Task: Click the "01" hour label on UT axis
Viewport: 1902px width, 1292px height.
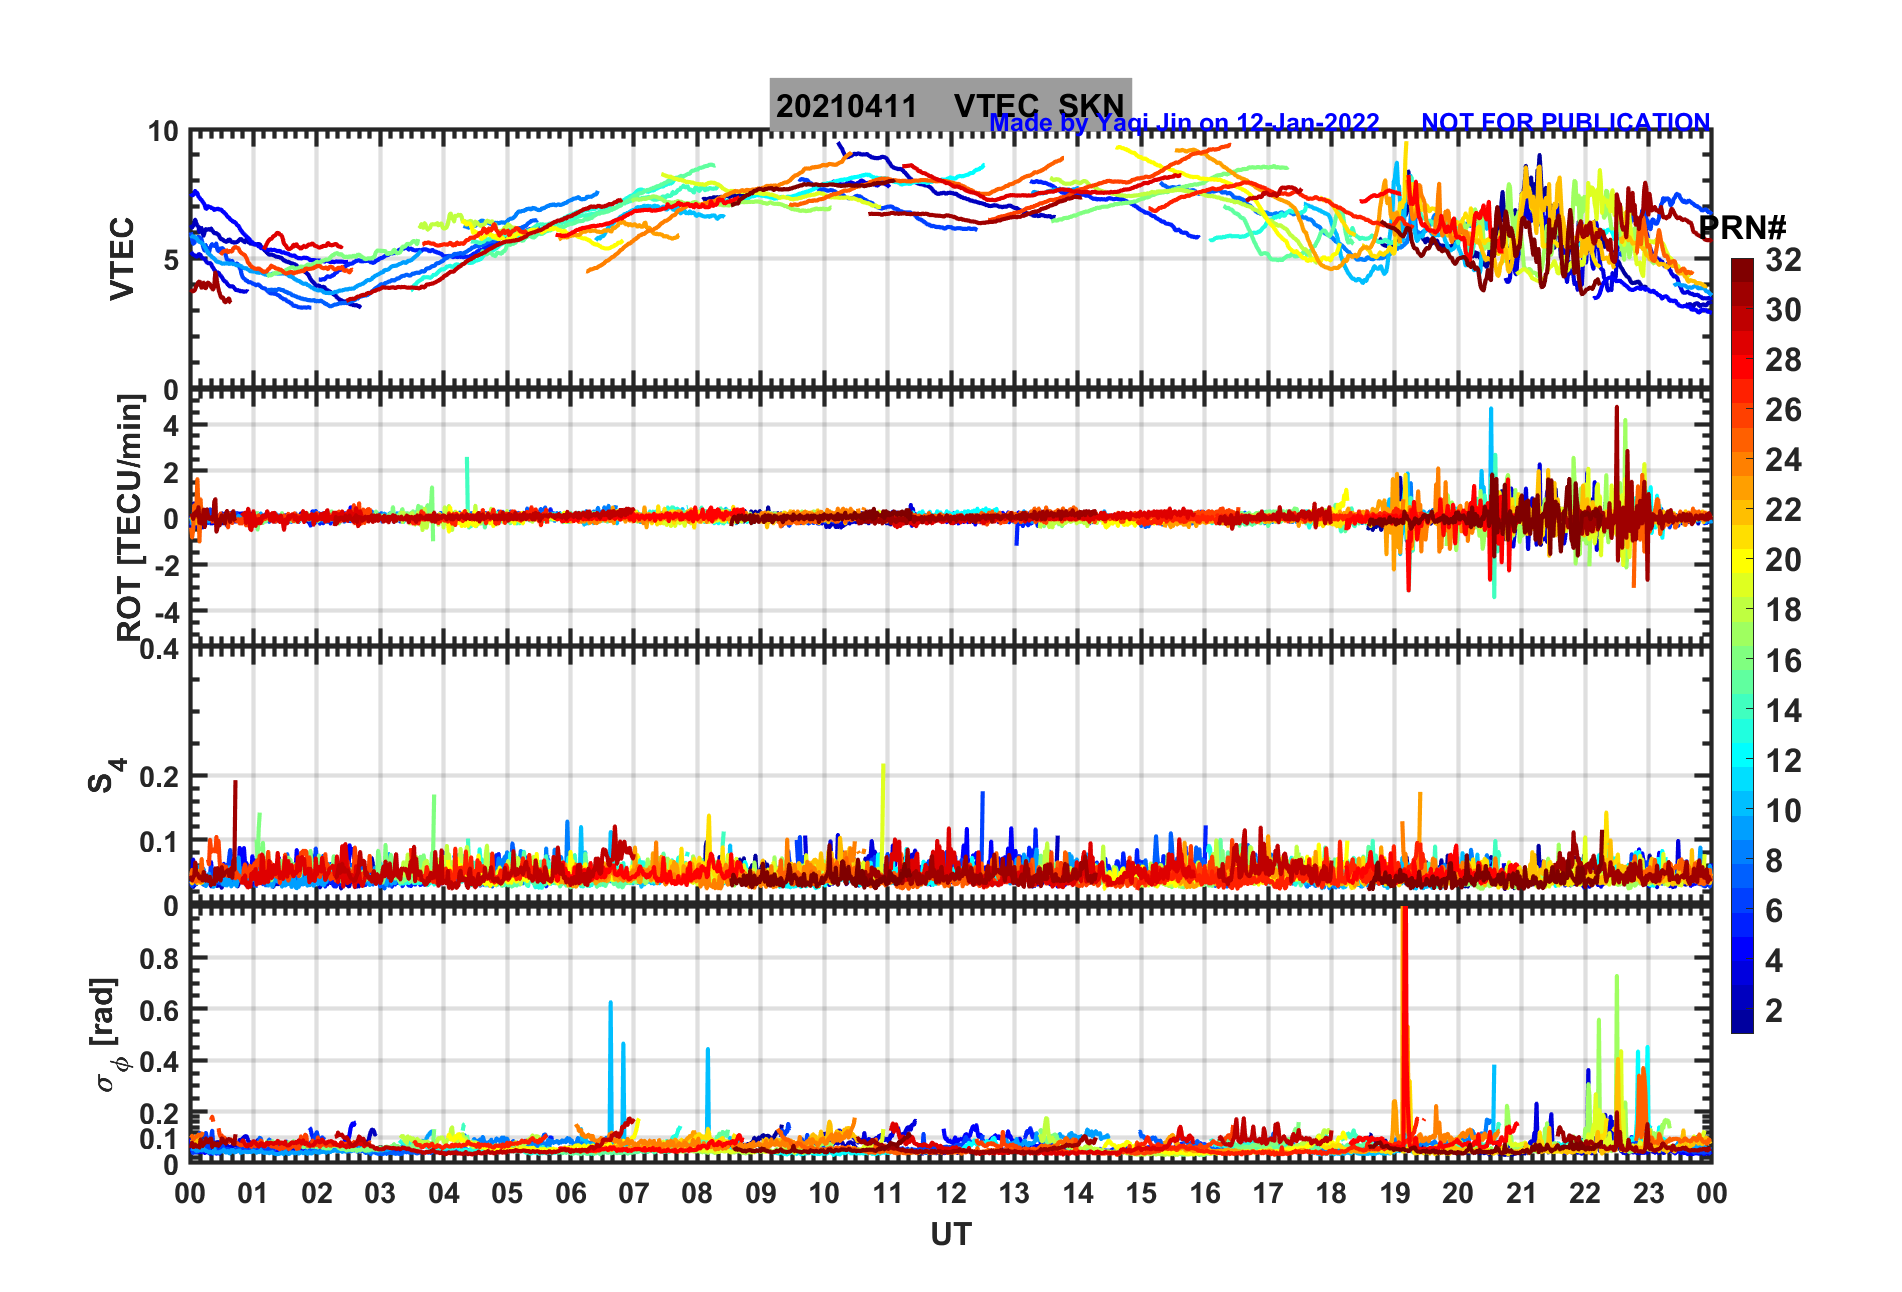Action: pos(253,1193)
